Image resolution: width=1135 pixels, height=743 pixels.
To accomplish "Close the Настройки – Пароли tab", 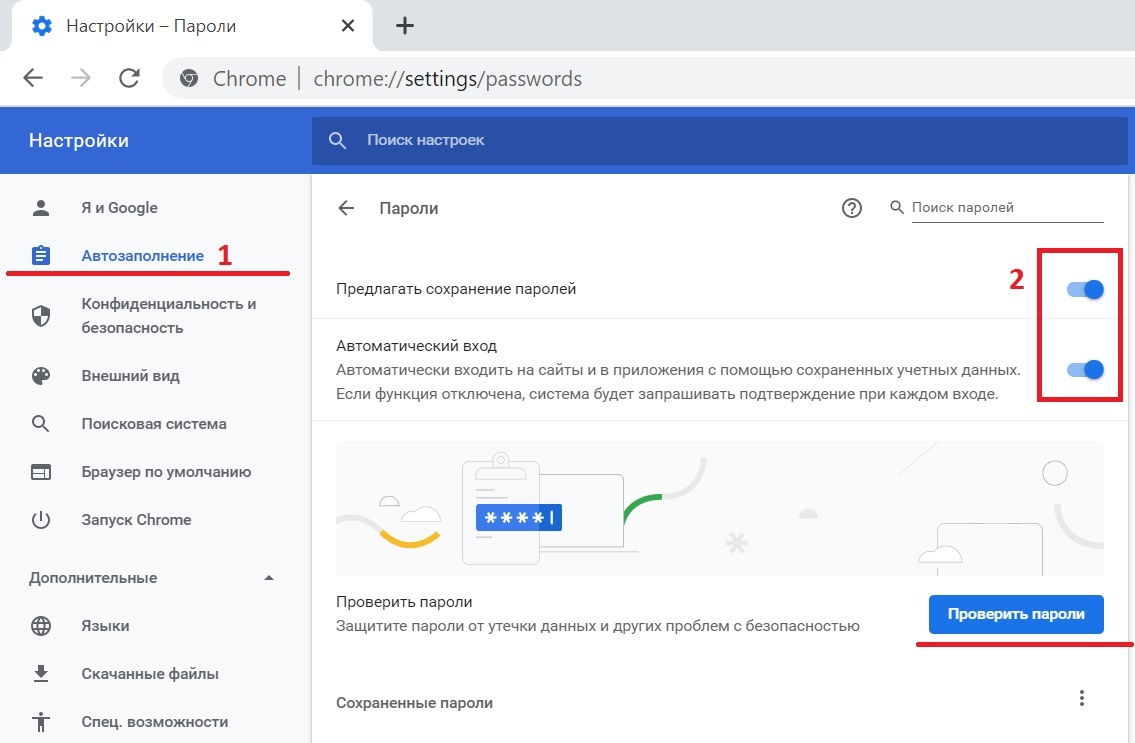I will pyautogui.click(x=347, y=26).
